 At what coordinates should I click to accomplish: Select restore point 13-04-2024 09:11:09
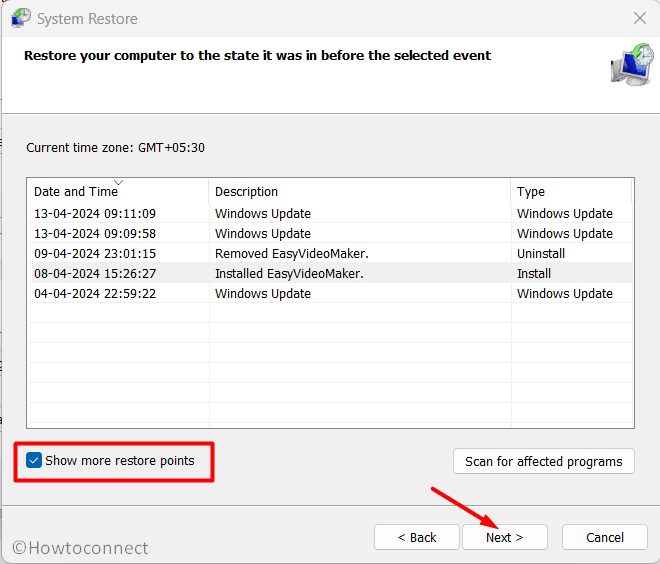click(95, 213)
